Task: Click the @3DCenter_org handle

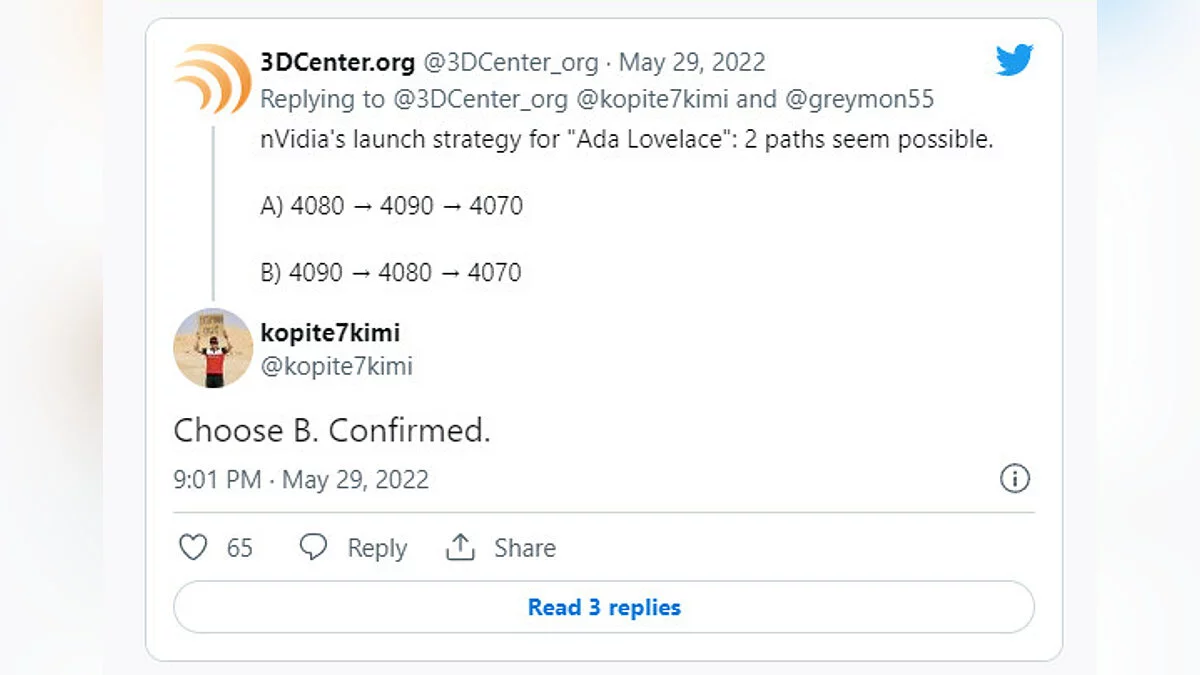Action: pyautogui.click(x=511, y=62)
